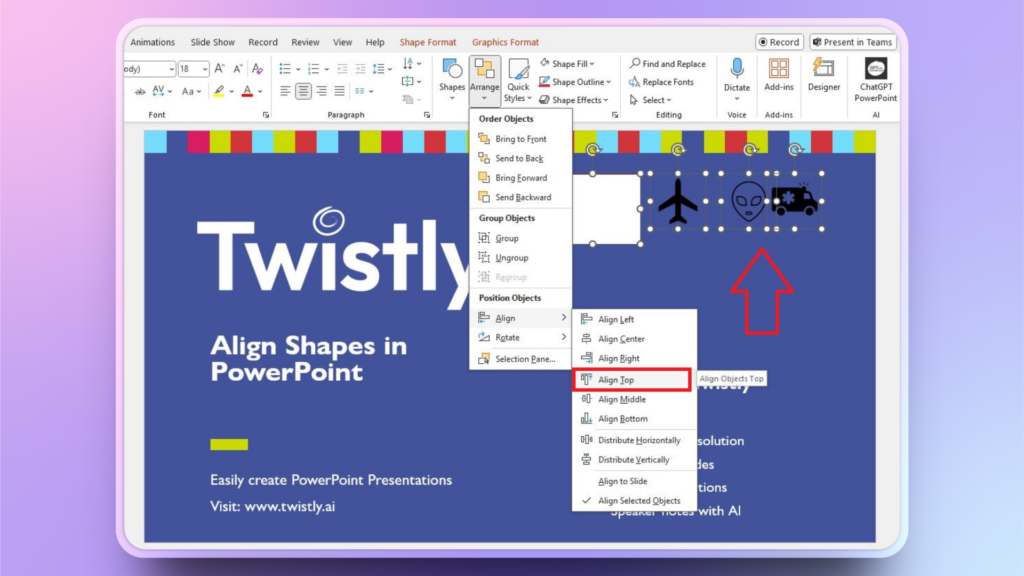Open the Review tab
Screen dimensions: 1024x576
(x=305, y=42)
